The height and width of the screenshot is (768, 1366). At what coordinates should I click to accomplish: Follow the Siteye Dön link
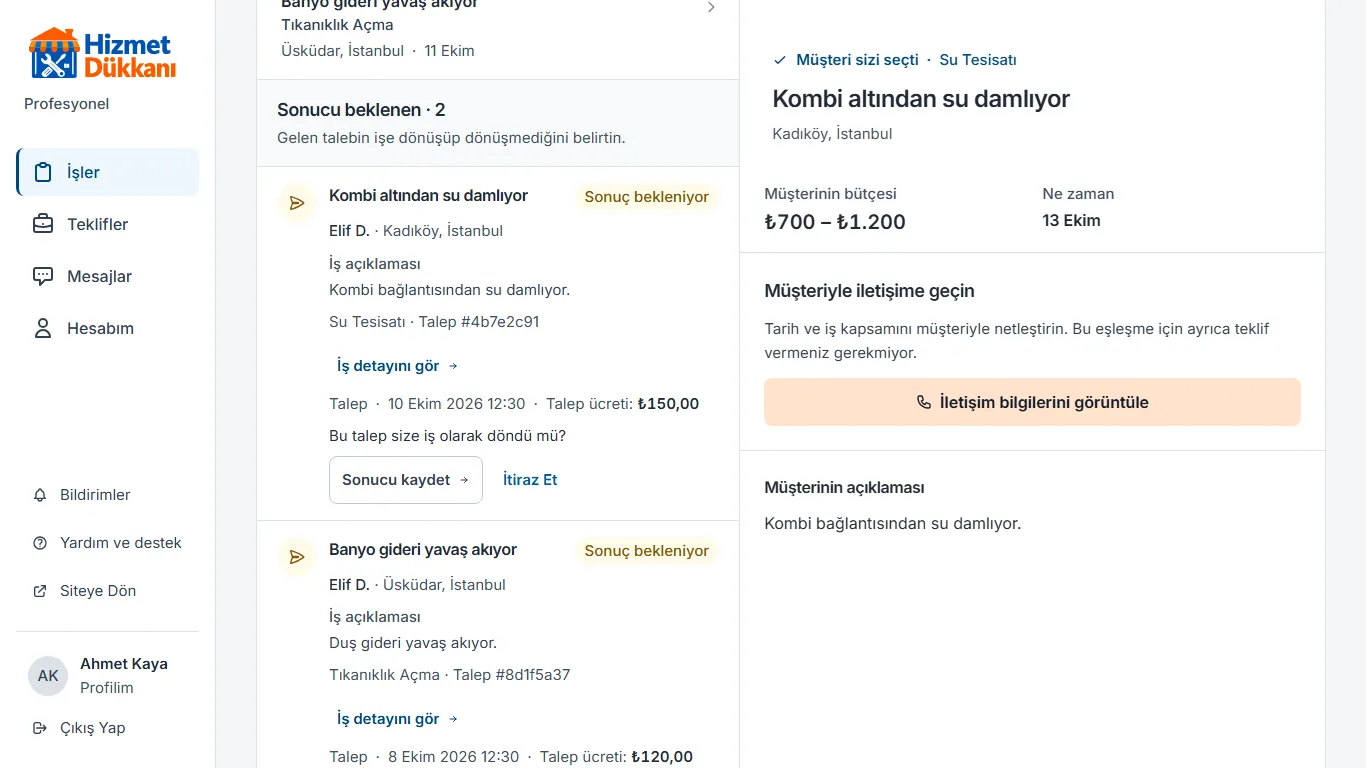[x=108, y=591]
